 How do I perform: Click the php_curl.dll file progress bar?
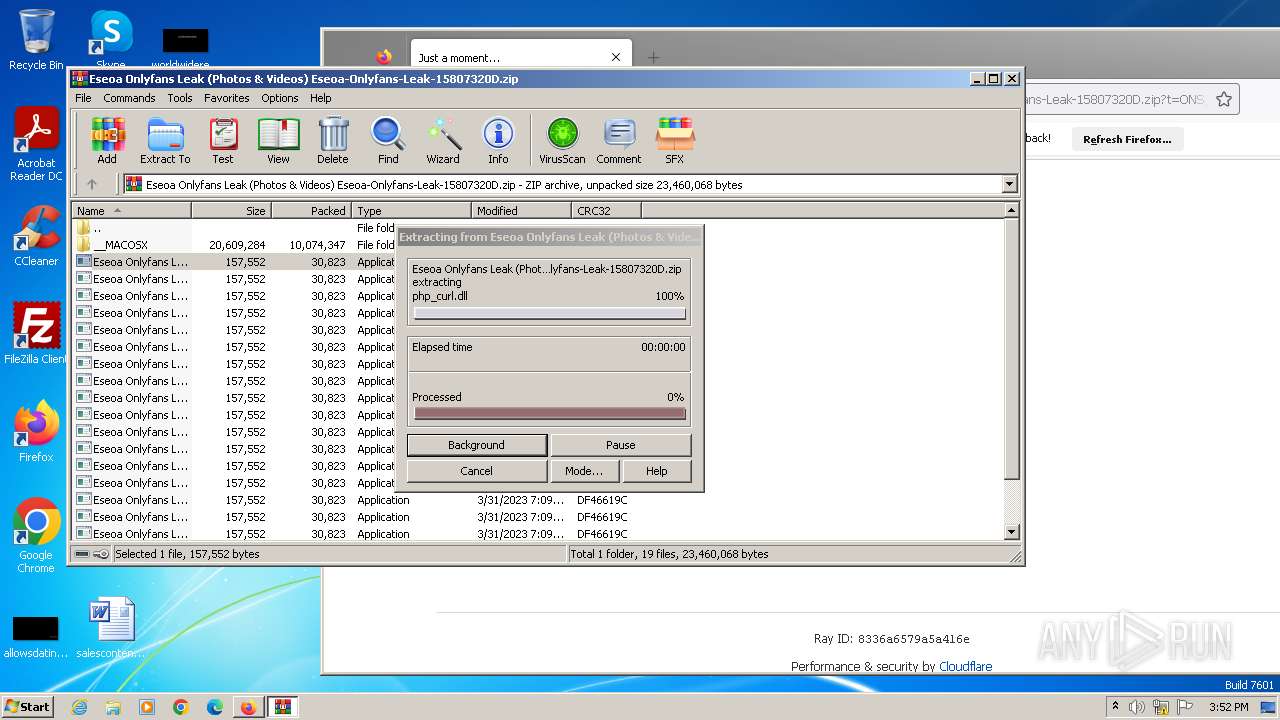click(549, 314)
